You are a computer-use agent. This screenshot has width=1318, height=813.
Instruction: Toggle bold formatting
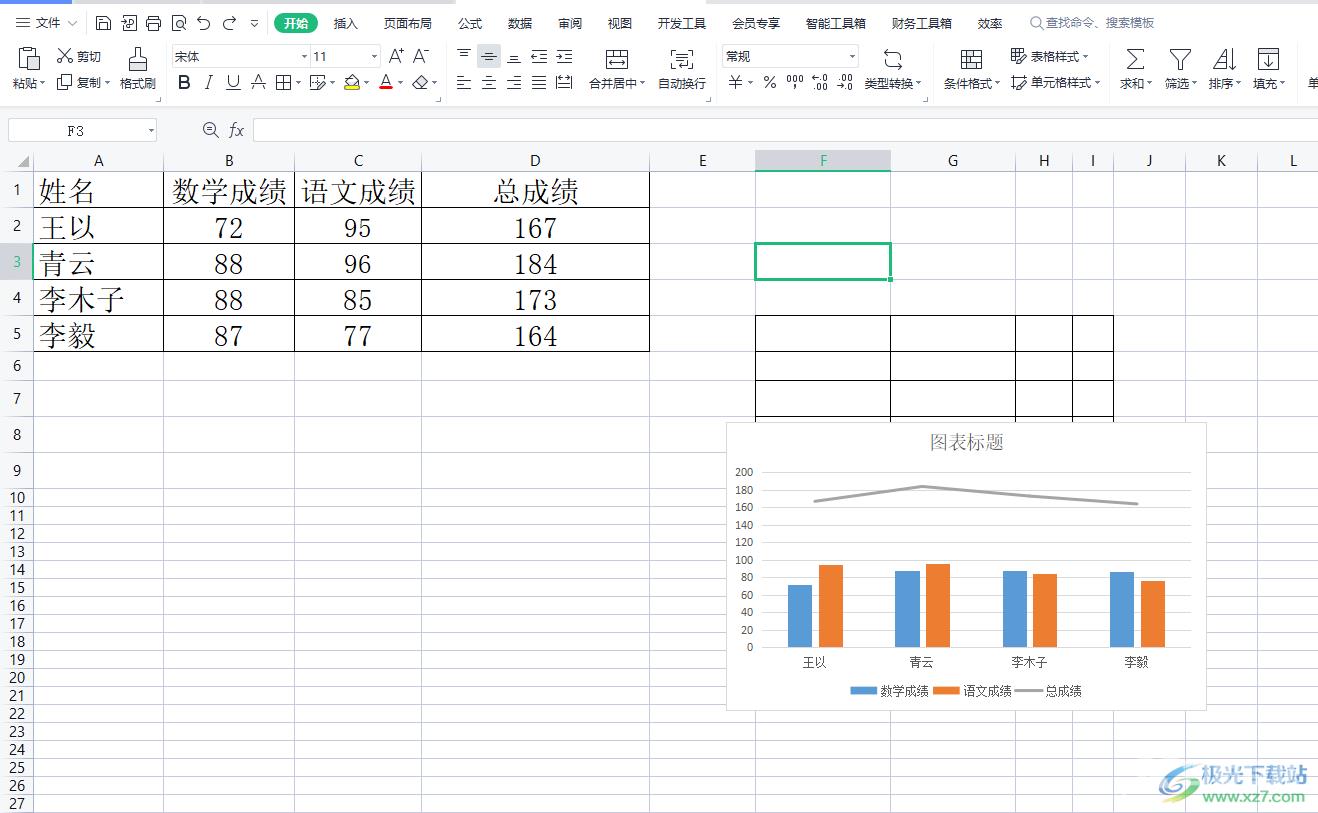pyautogui.click(x=184, y=83)
